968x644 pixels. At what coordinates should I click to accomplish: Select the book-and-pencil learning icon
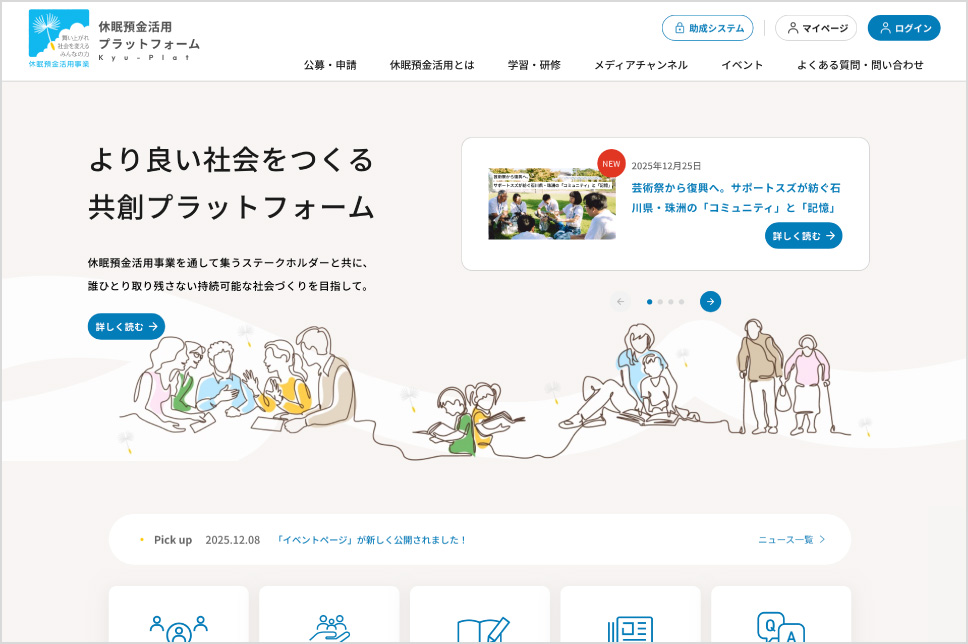point(479,620)
